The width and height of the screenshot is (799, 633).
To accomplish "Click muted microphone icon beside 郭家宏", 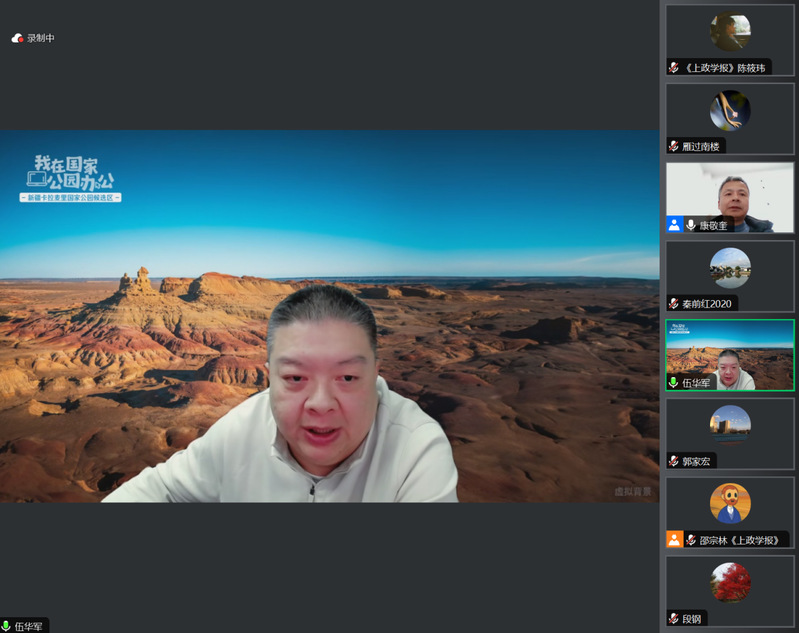I will pos(674,461).
